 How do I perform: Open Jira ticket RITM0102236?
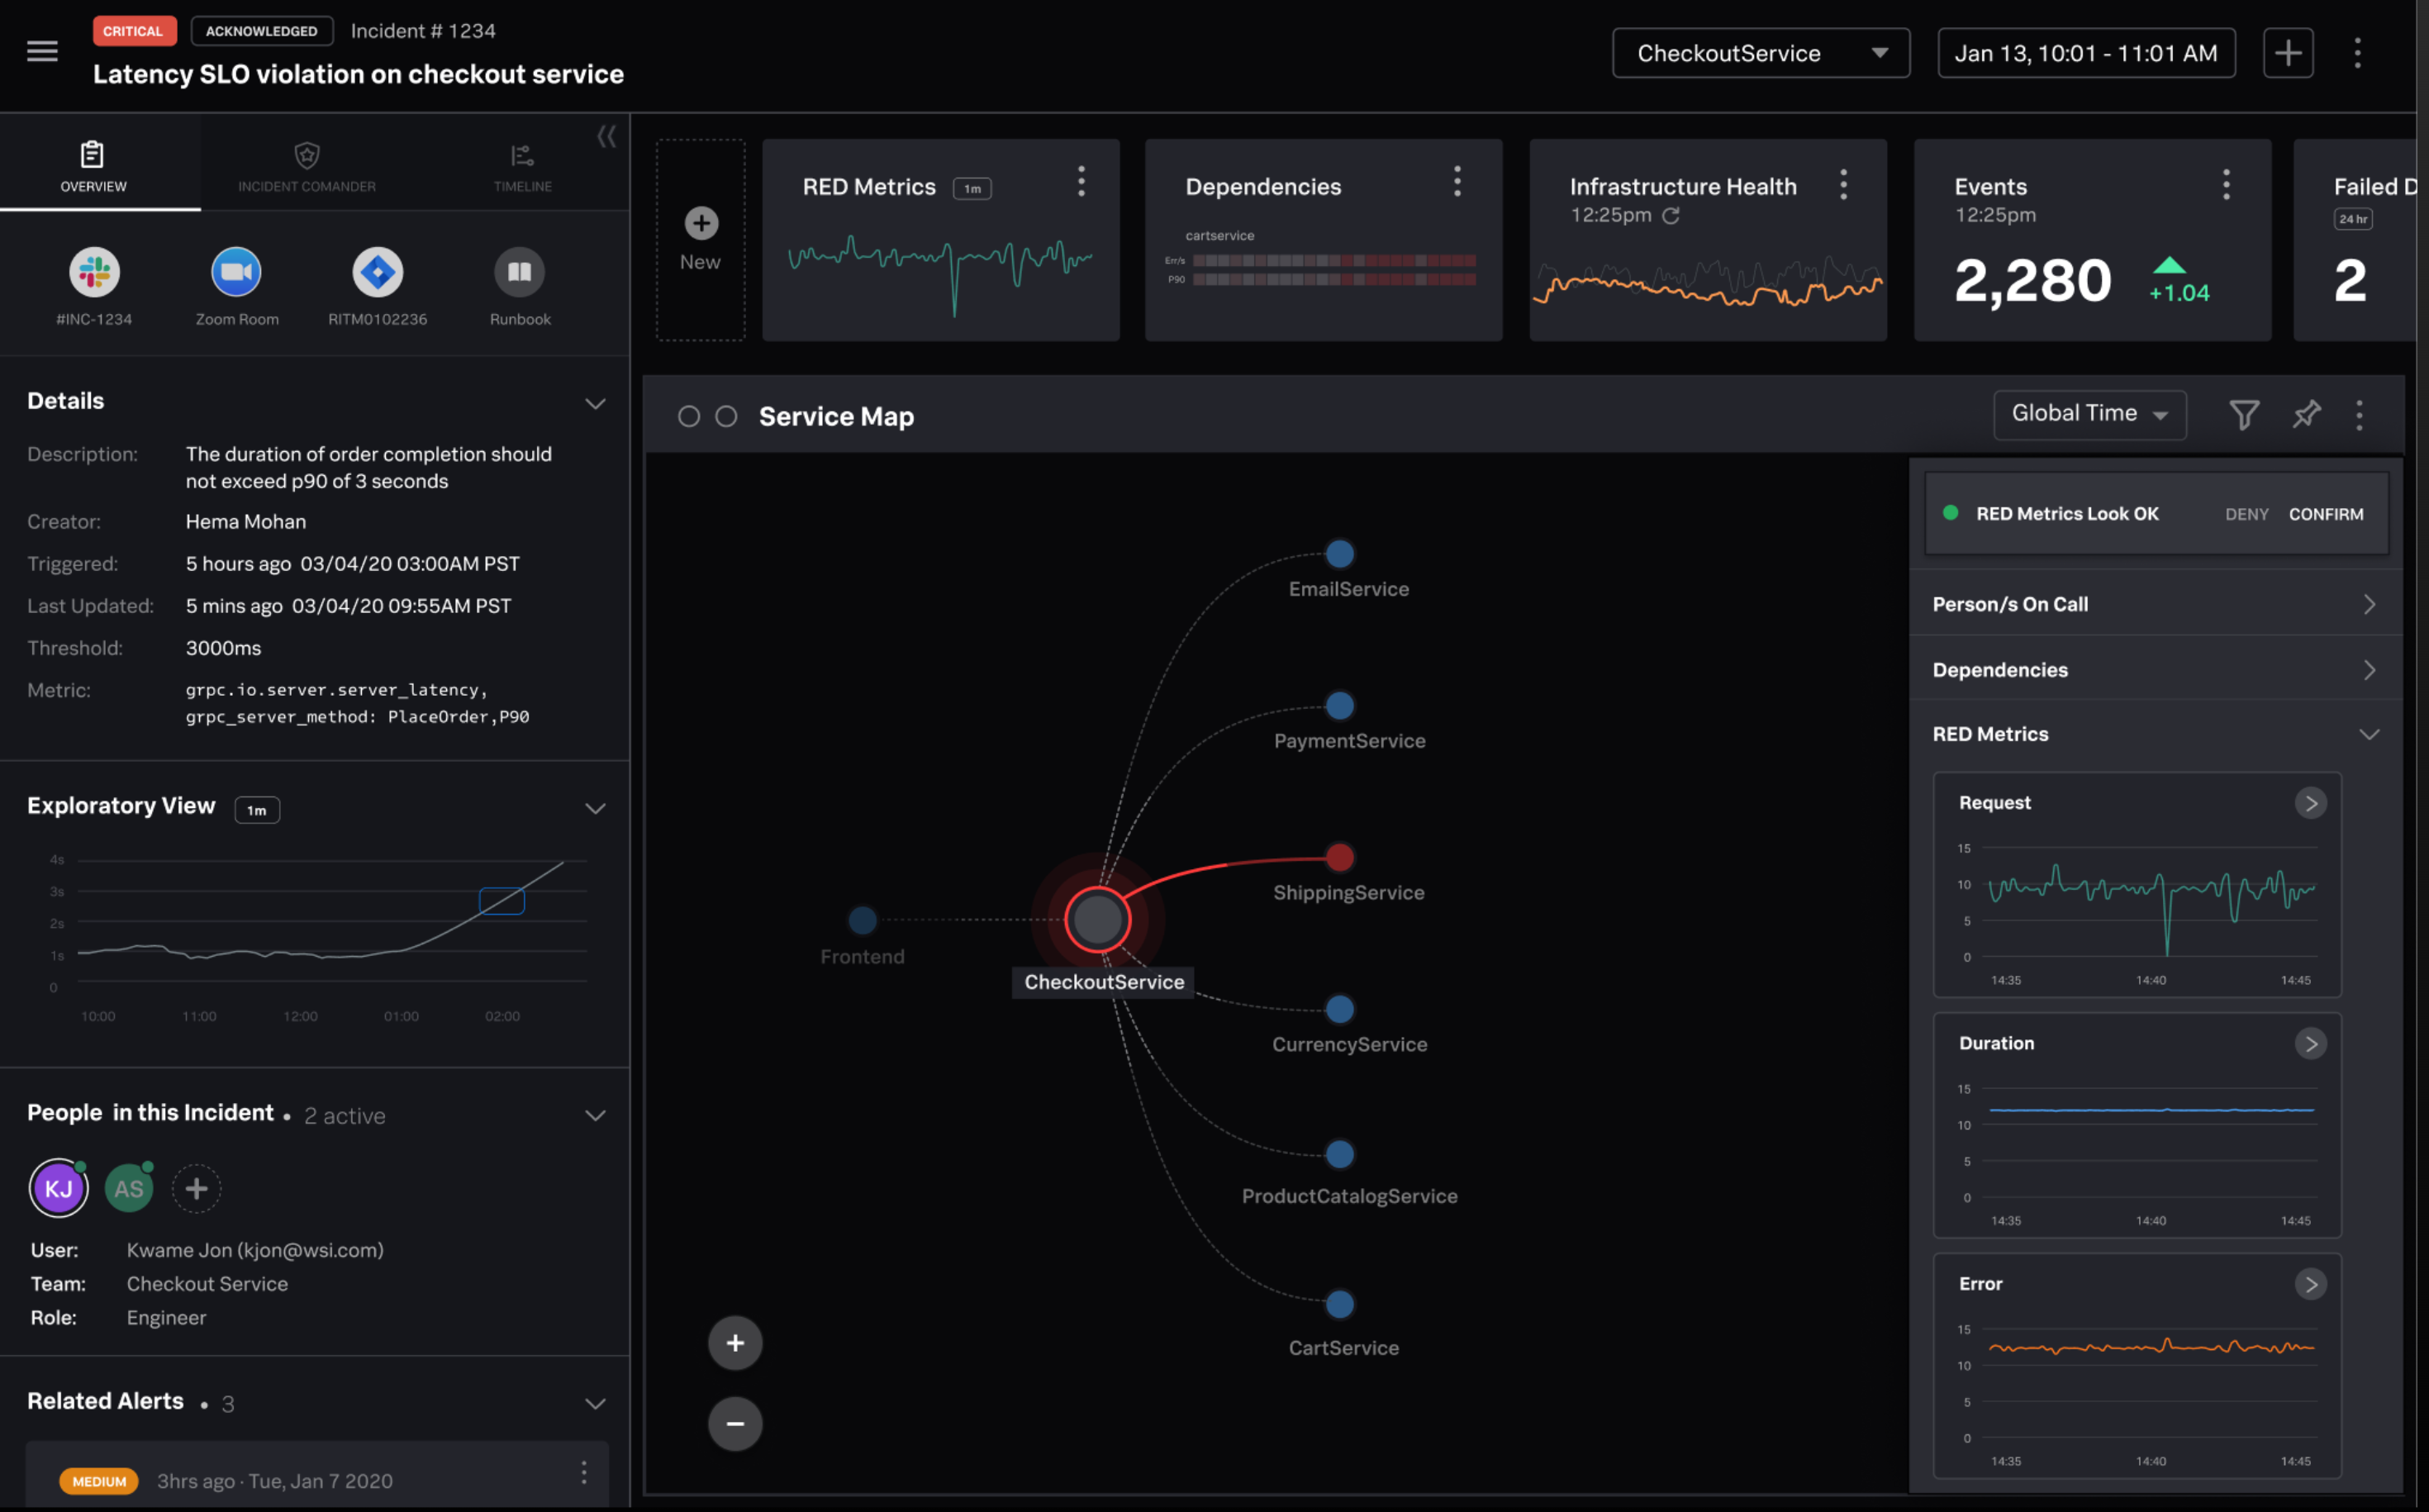point(378,272)
